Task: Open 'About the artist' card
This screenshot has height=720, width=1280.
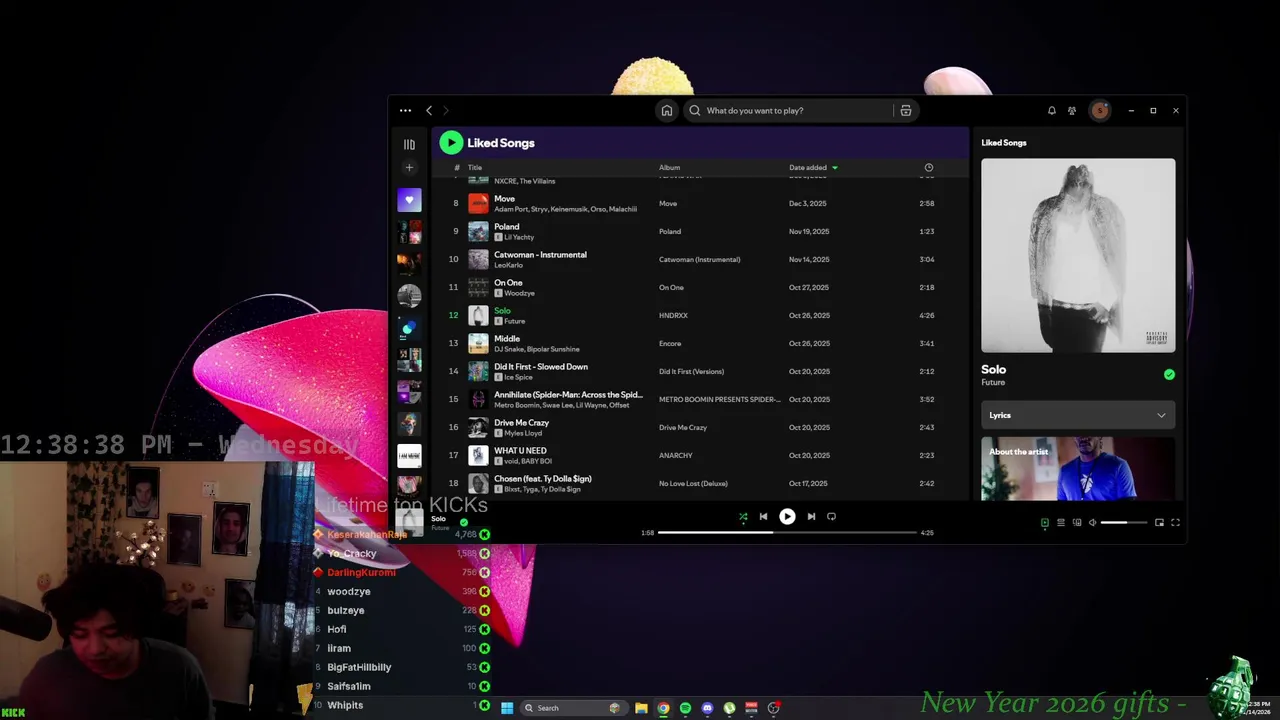Action: (x=1078, y=468)
